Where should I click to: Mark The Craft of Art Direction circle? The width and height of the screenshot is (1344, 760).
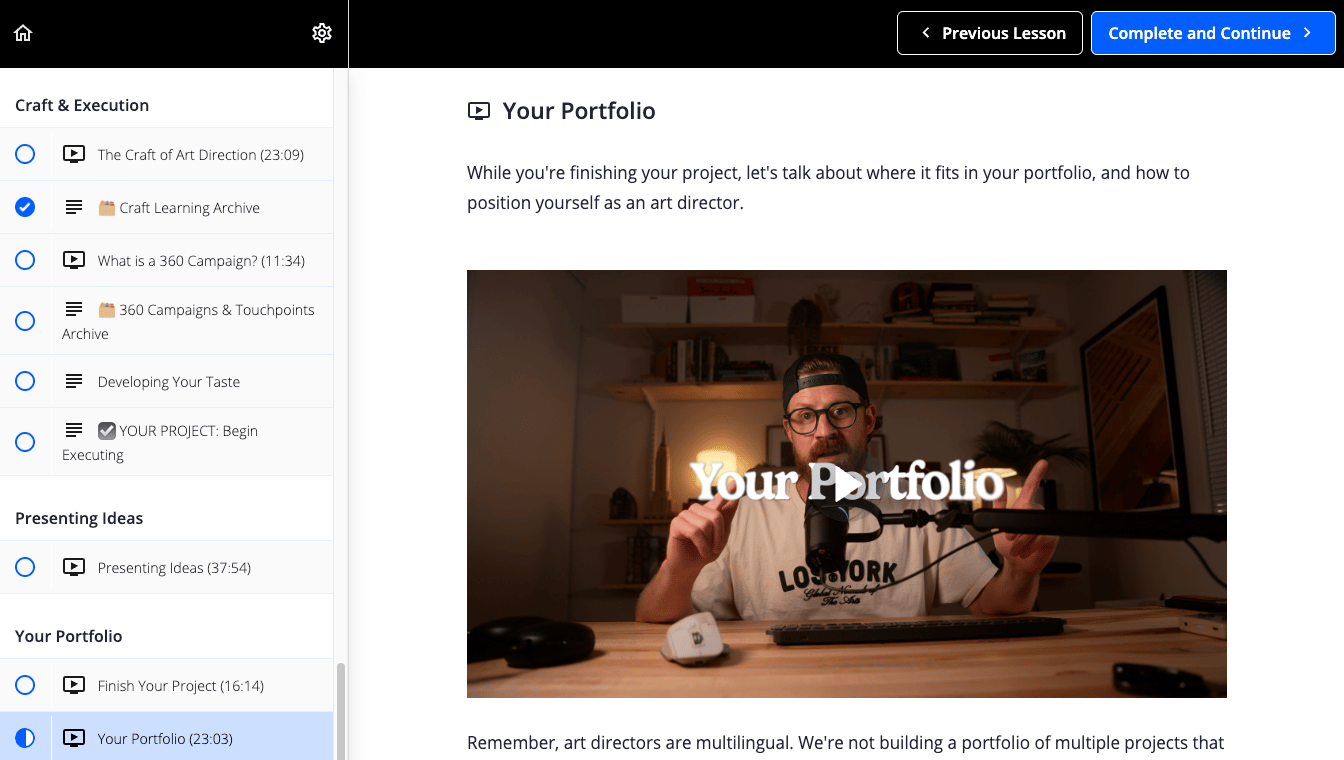[x=25, y=154]
